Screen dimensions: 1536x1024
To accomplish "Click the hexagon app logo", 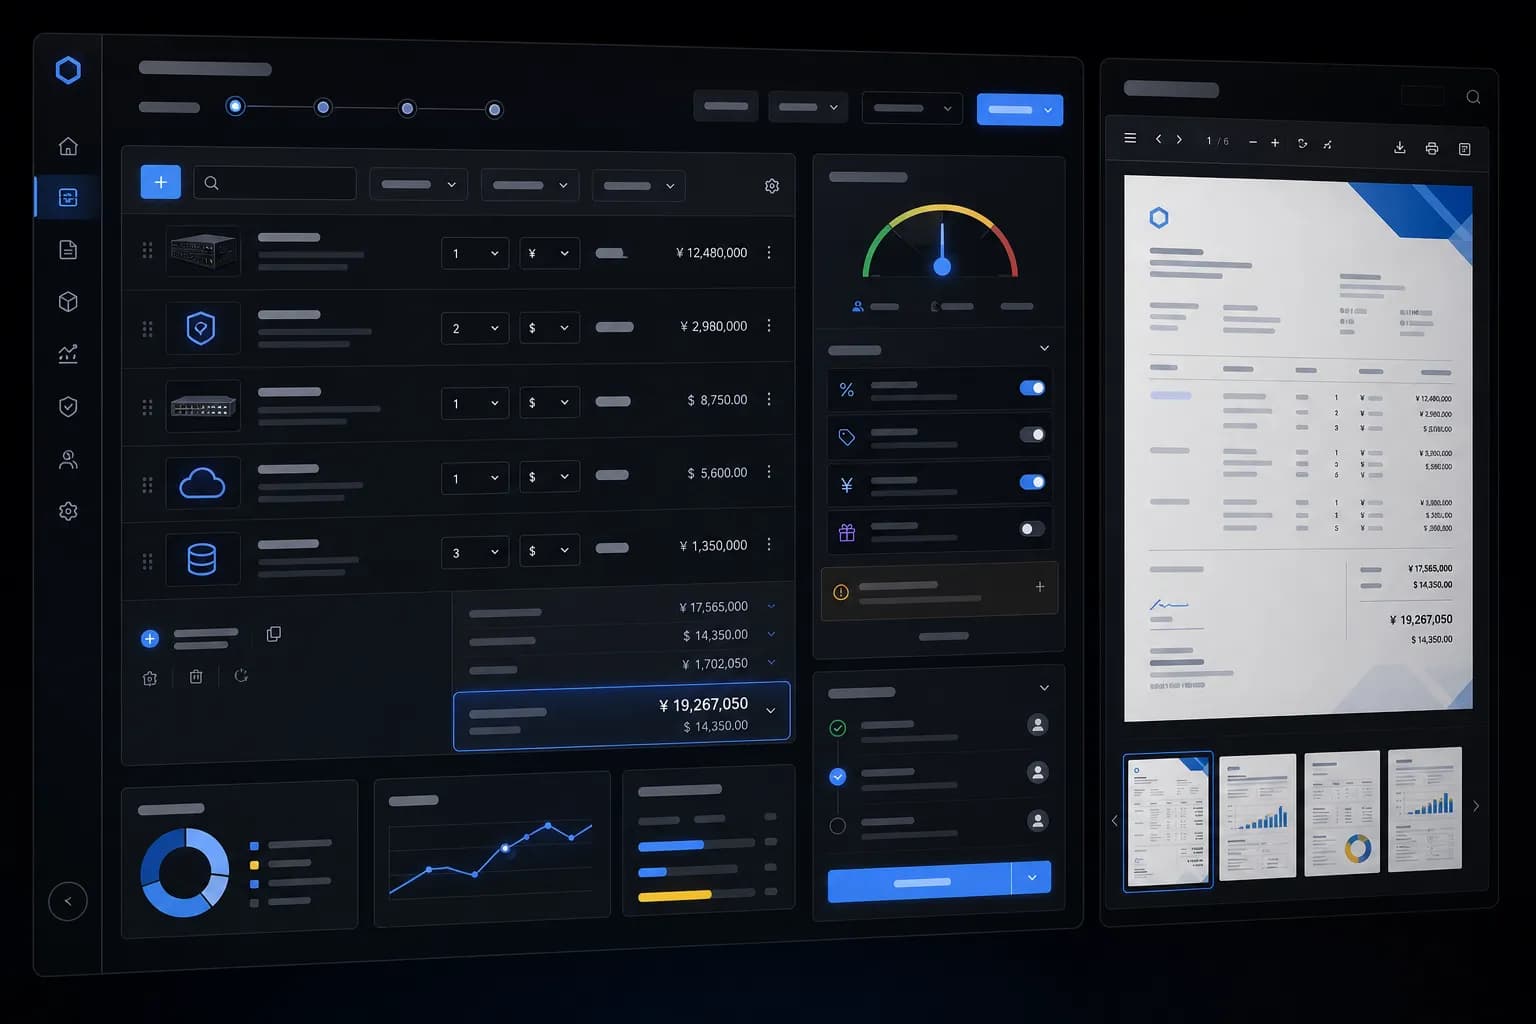I will 68,70.
